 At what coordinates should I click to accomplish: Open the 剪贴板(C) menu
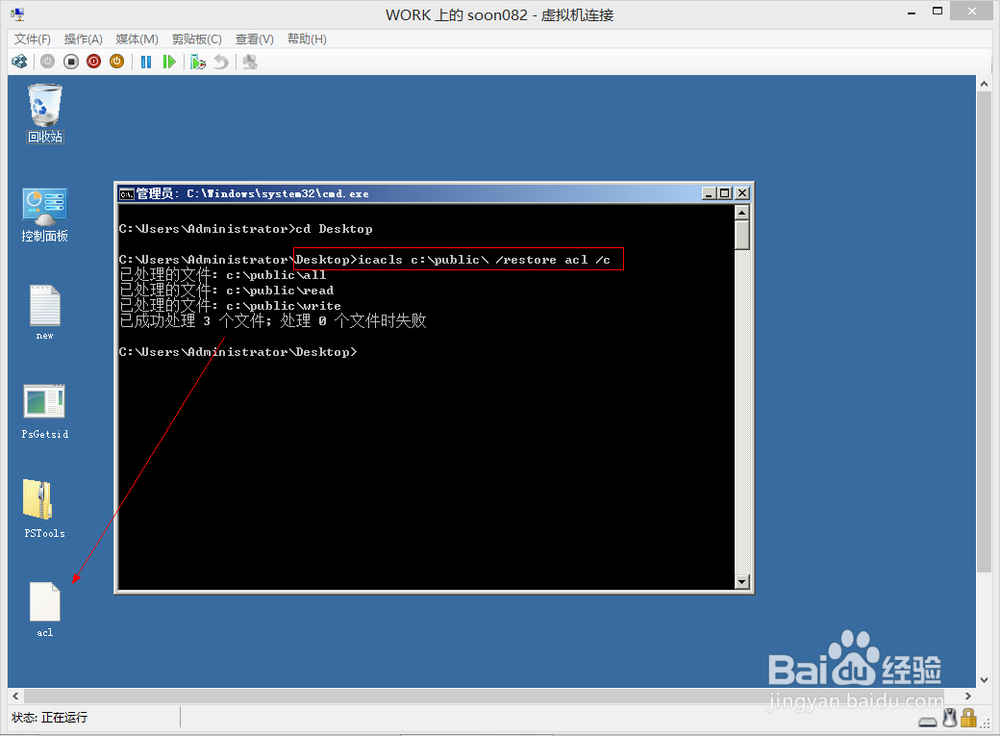(x=197, y=39)
